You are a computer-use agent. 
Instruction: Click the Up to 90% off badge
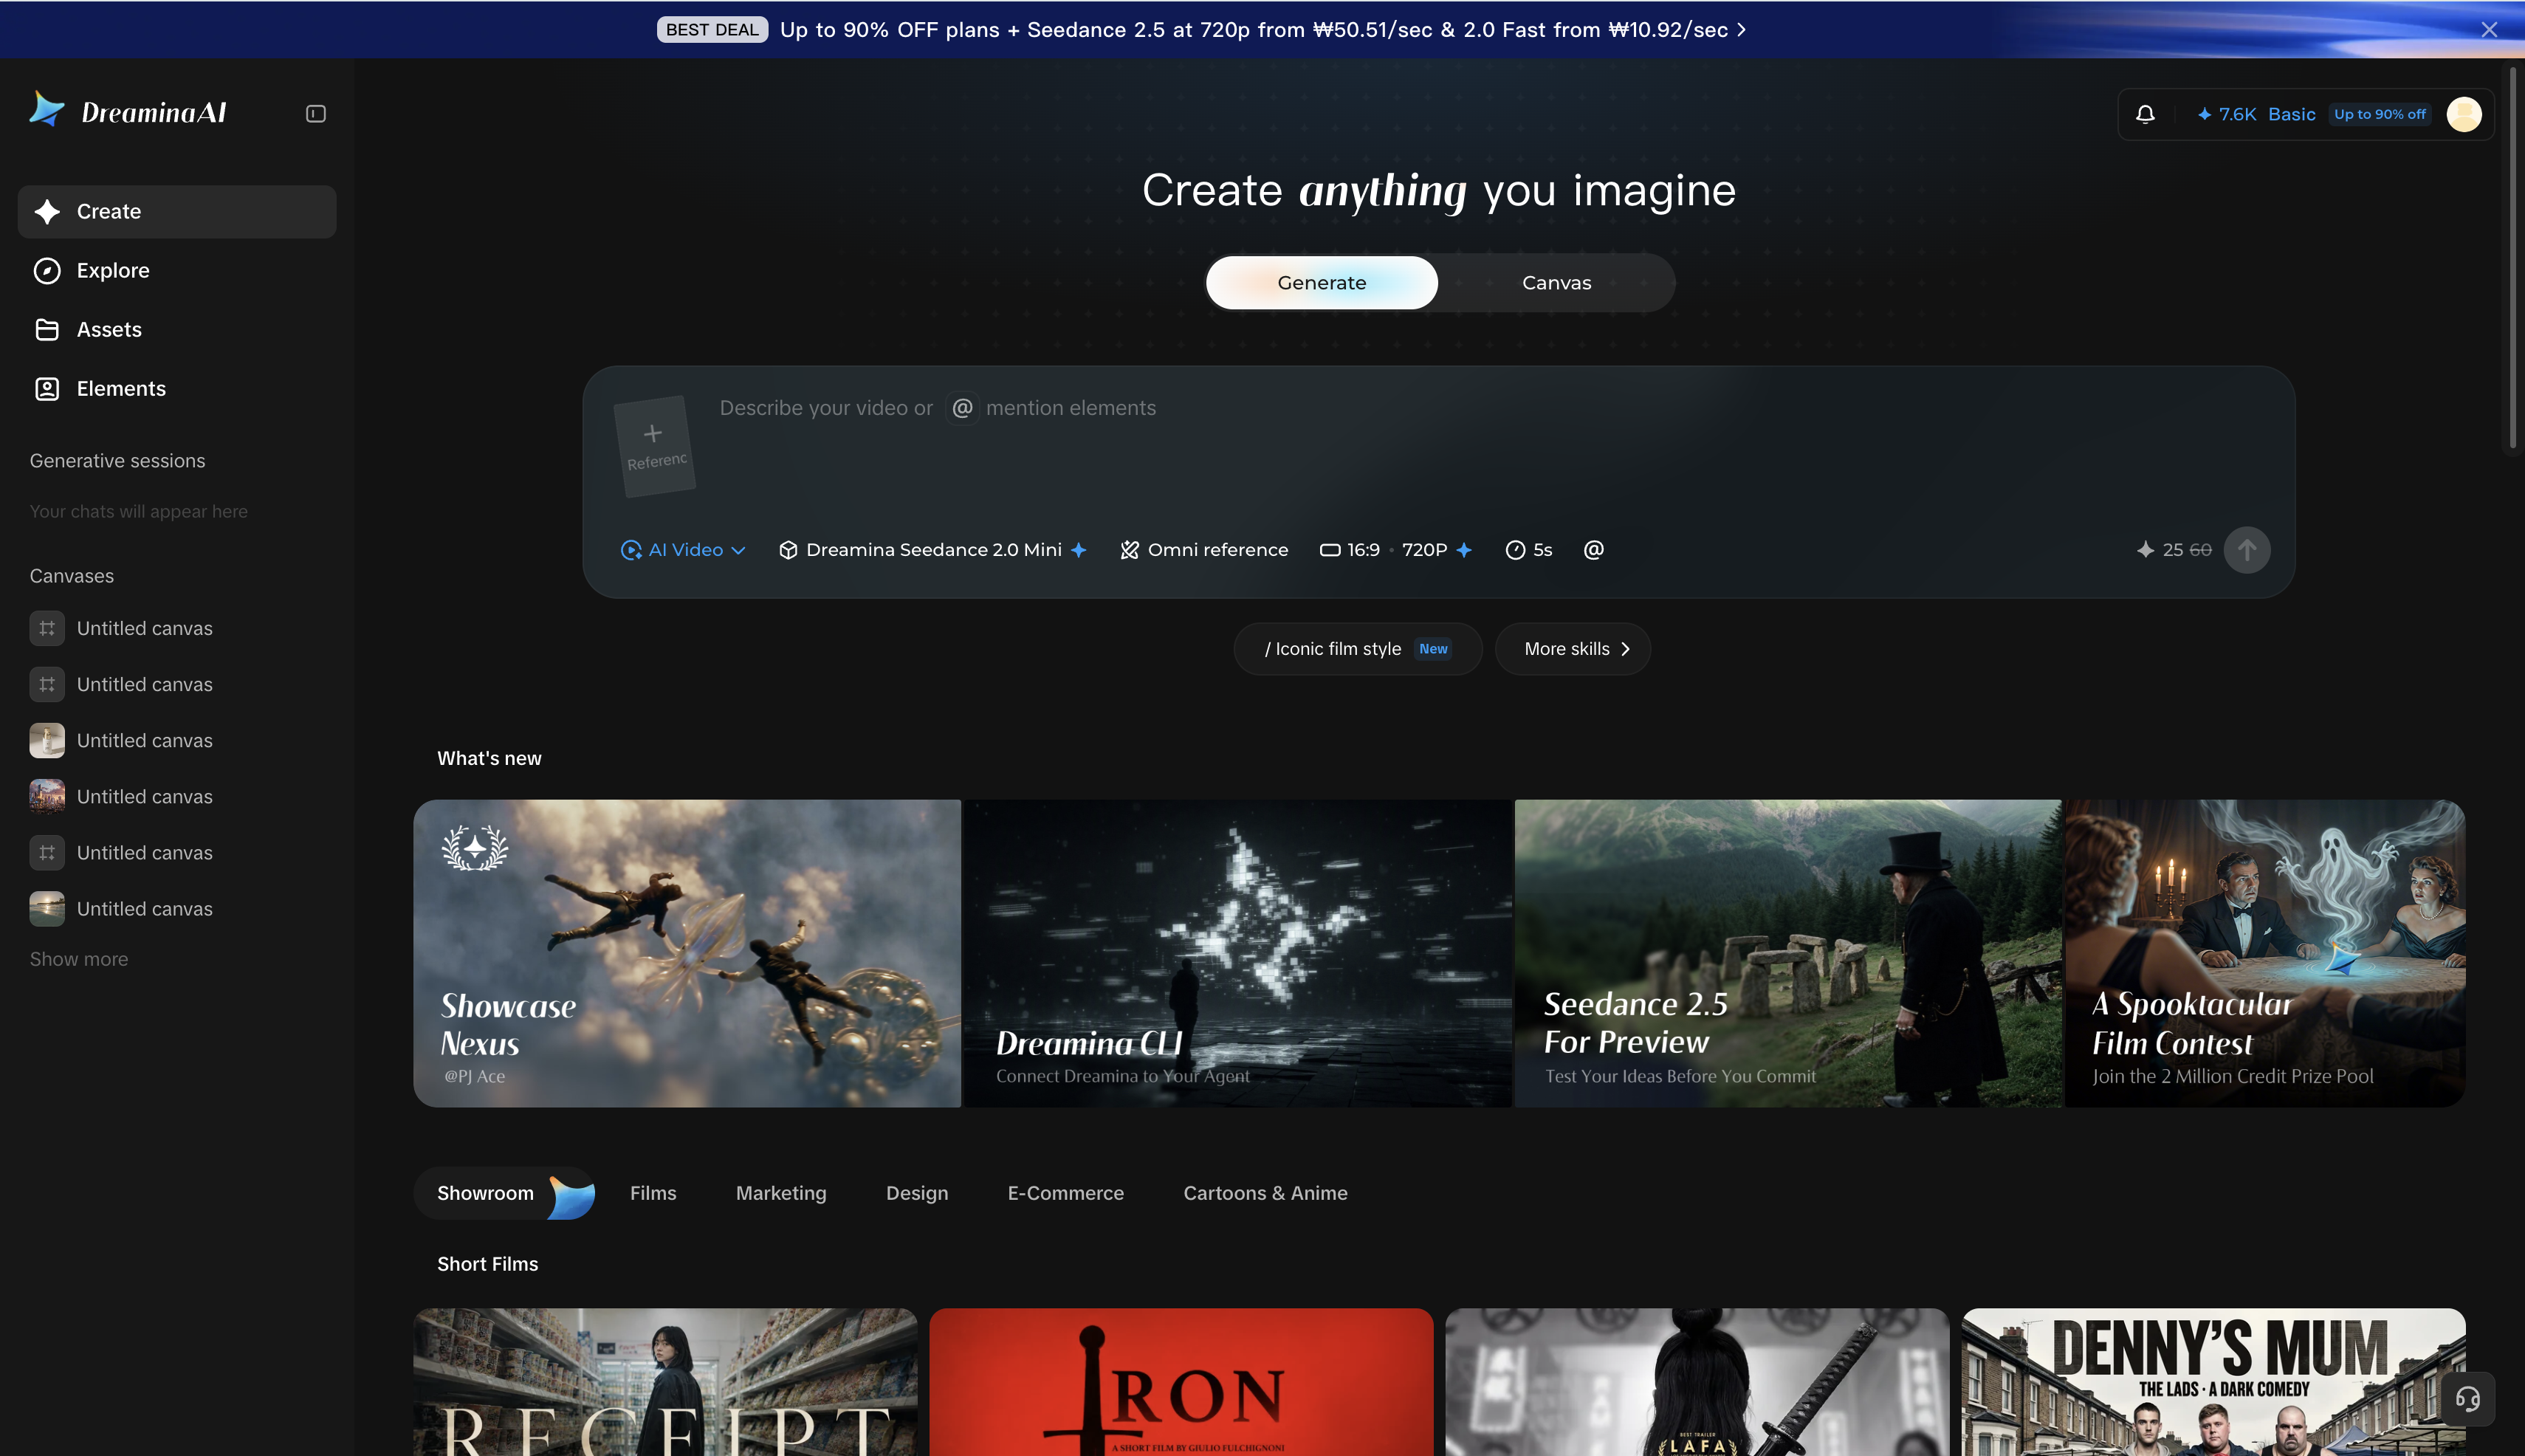pyautogui.click(x=2379, y=114)
